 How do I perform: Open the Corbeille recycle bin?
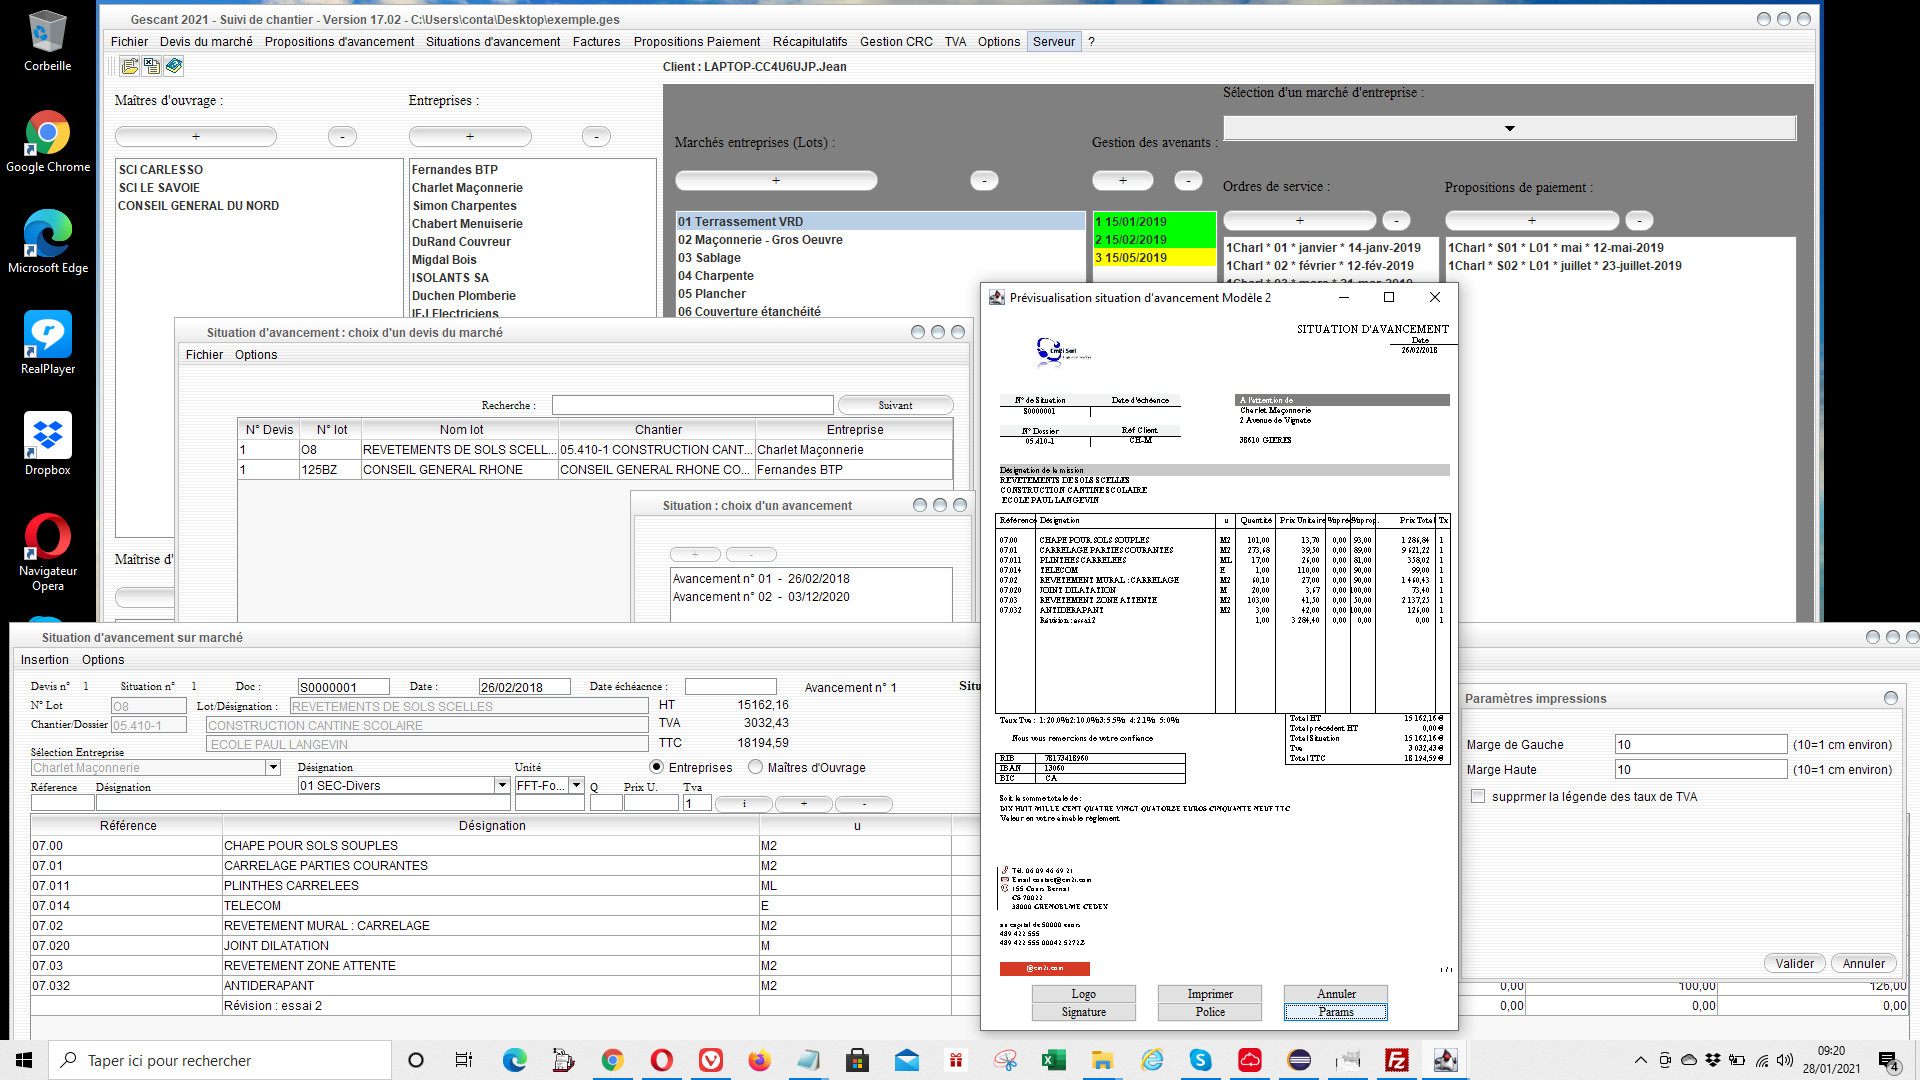pyautogui.click(x=47, y=41)
